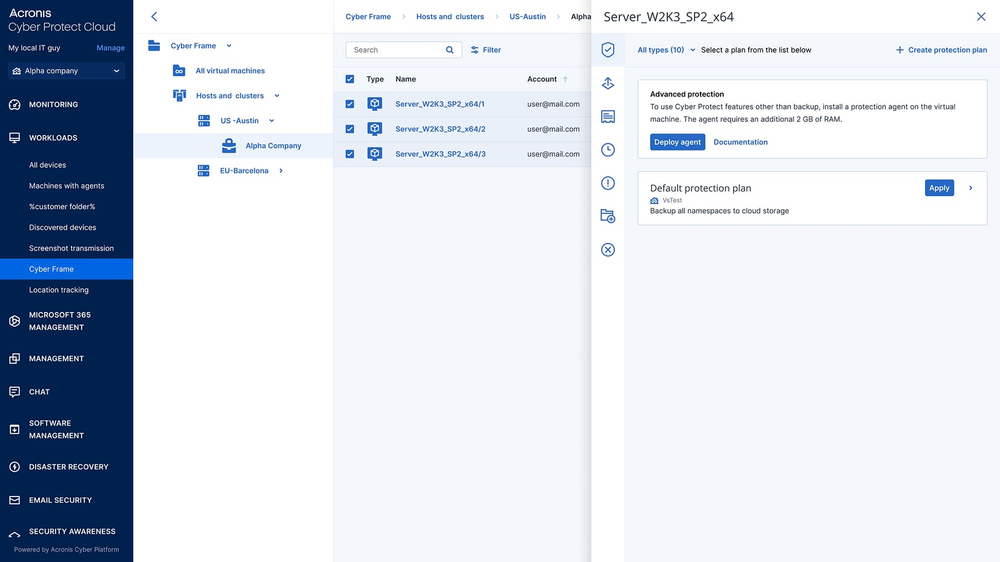Open the All types (10) dropdown
The width and height of the screenshot is (1000, 562).
pos(666,50)
